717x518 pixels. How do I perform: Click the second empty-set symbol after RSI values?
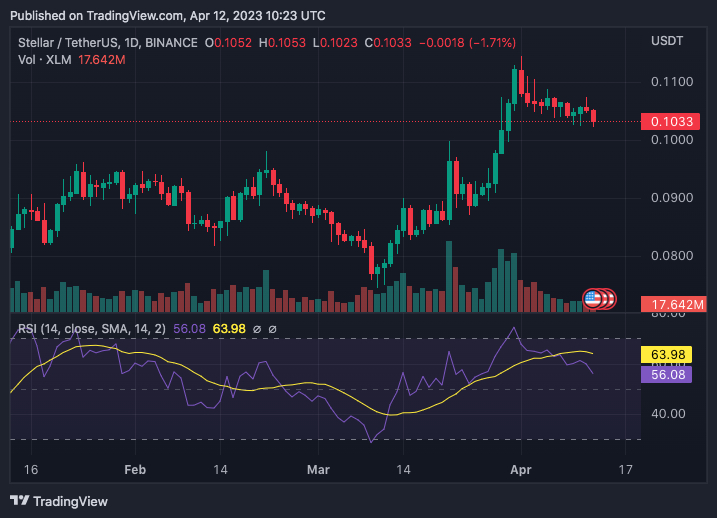tap(273, 329)
